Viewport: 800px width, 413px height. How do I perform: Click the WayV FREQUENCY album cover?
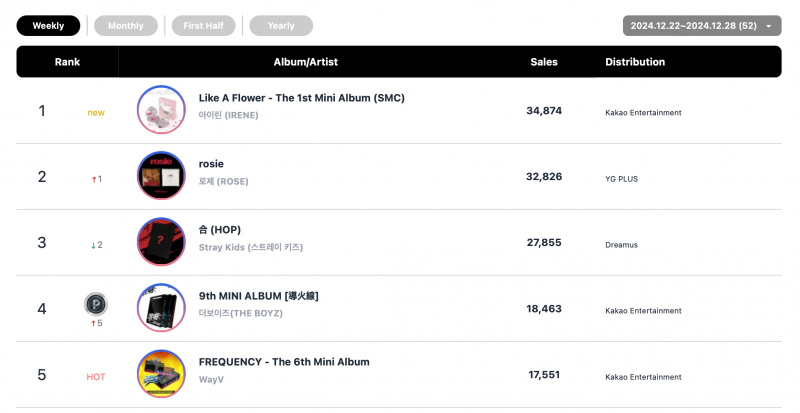(x=161, y=374)
